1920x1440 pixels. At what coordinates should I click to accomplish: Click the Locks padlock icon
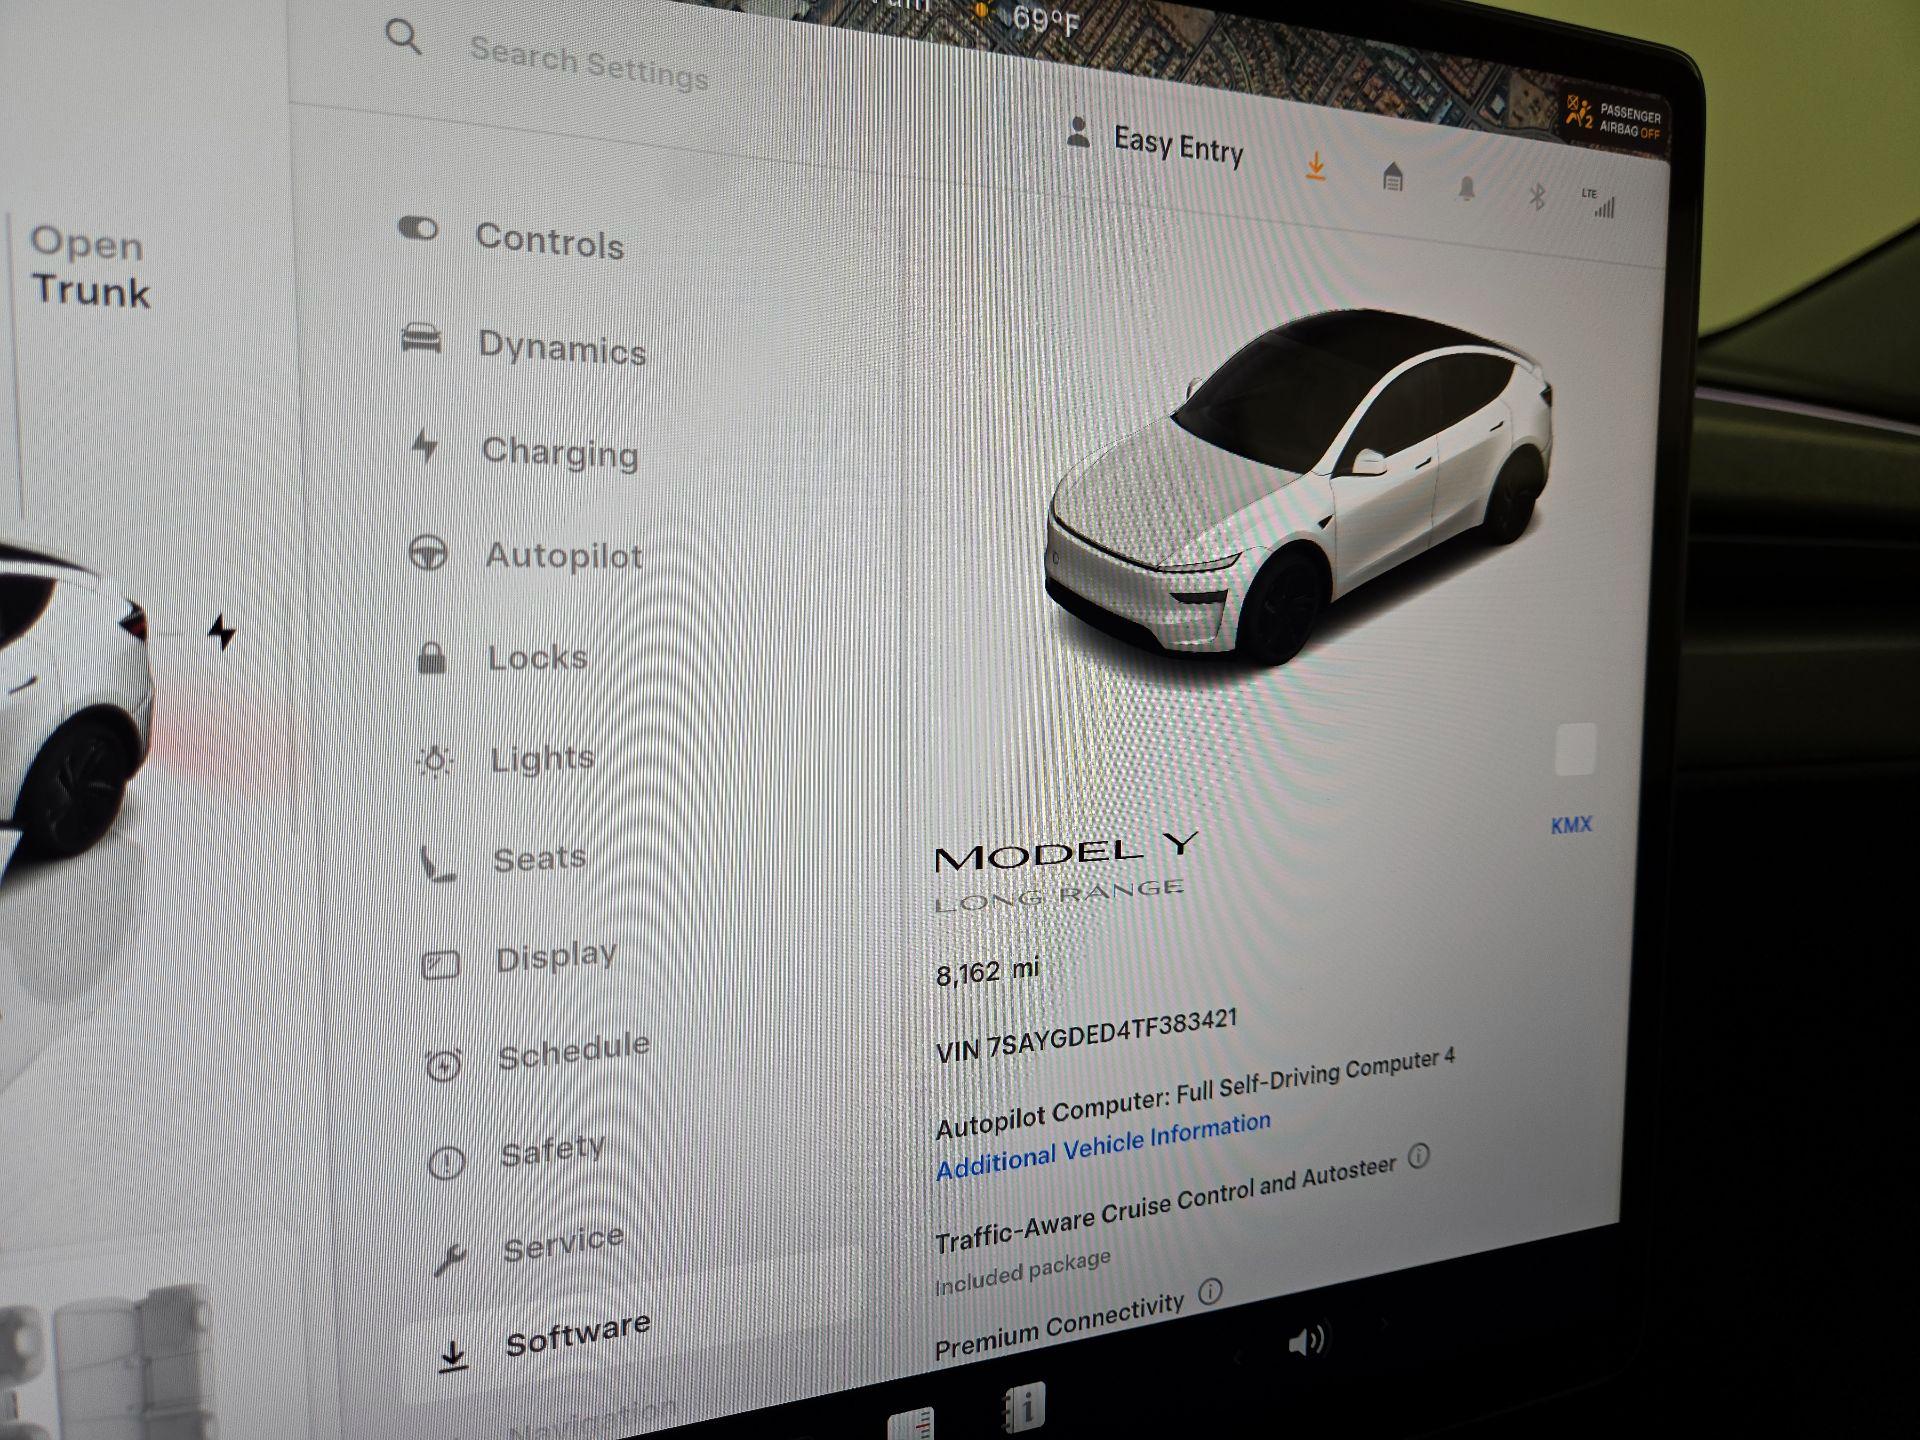(x=431, y=657)
